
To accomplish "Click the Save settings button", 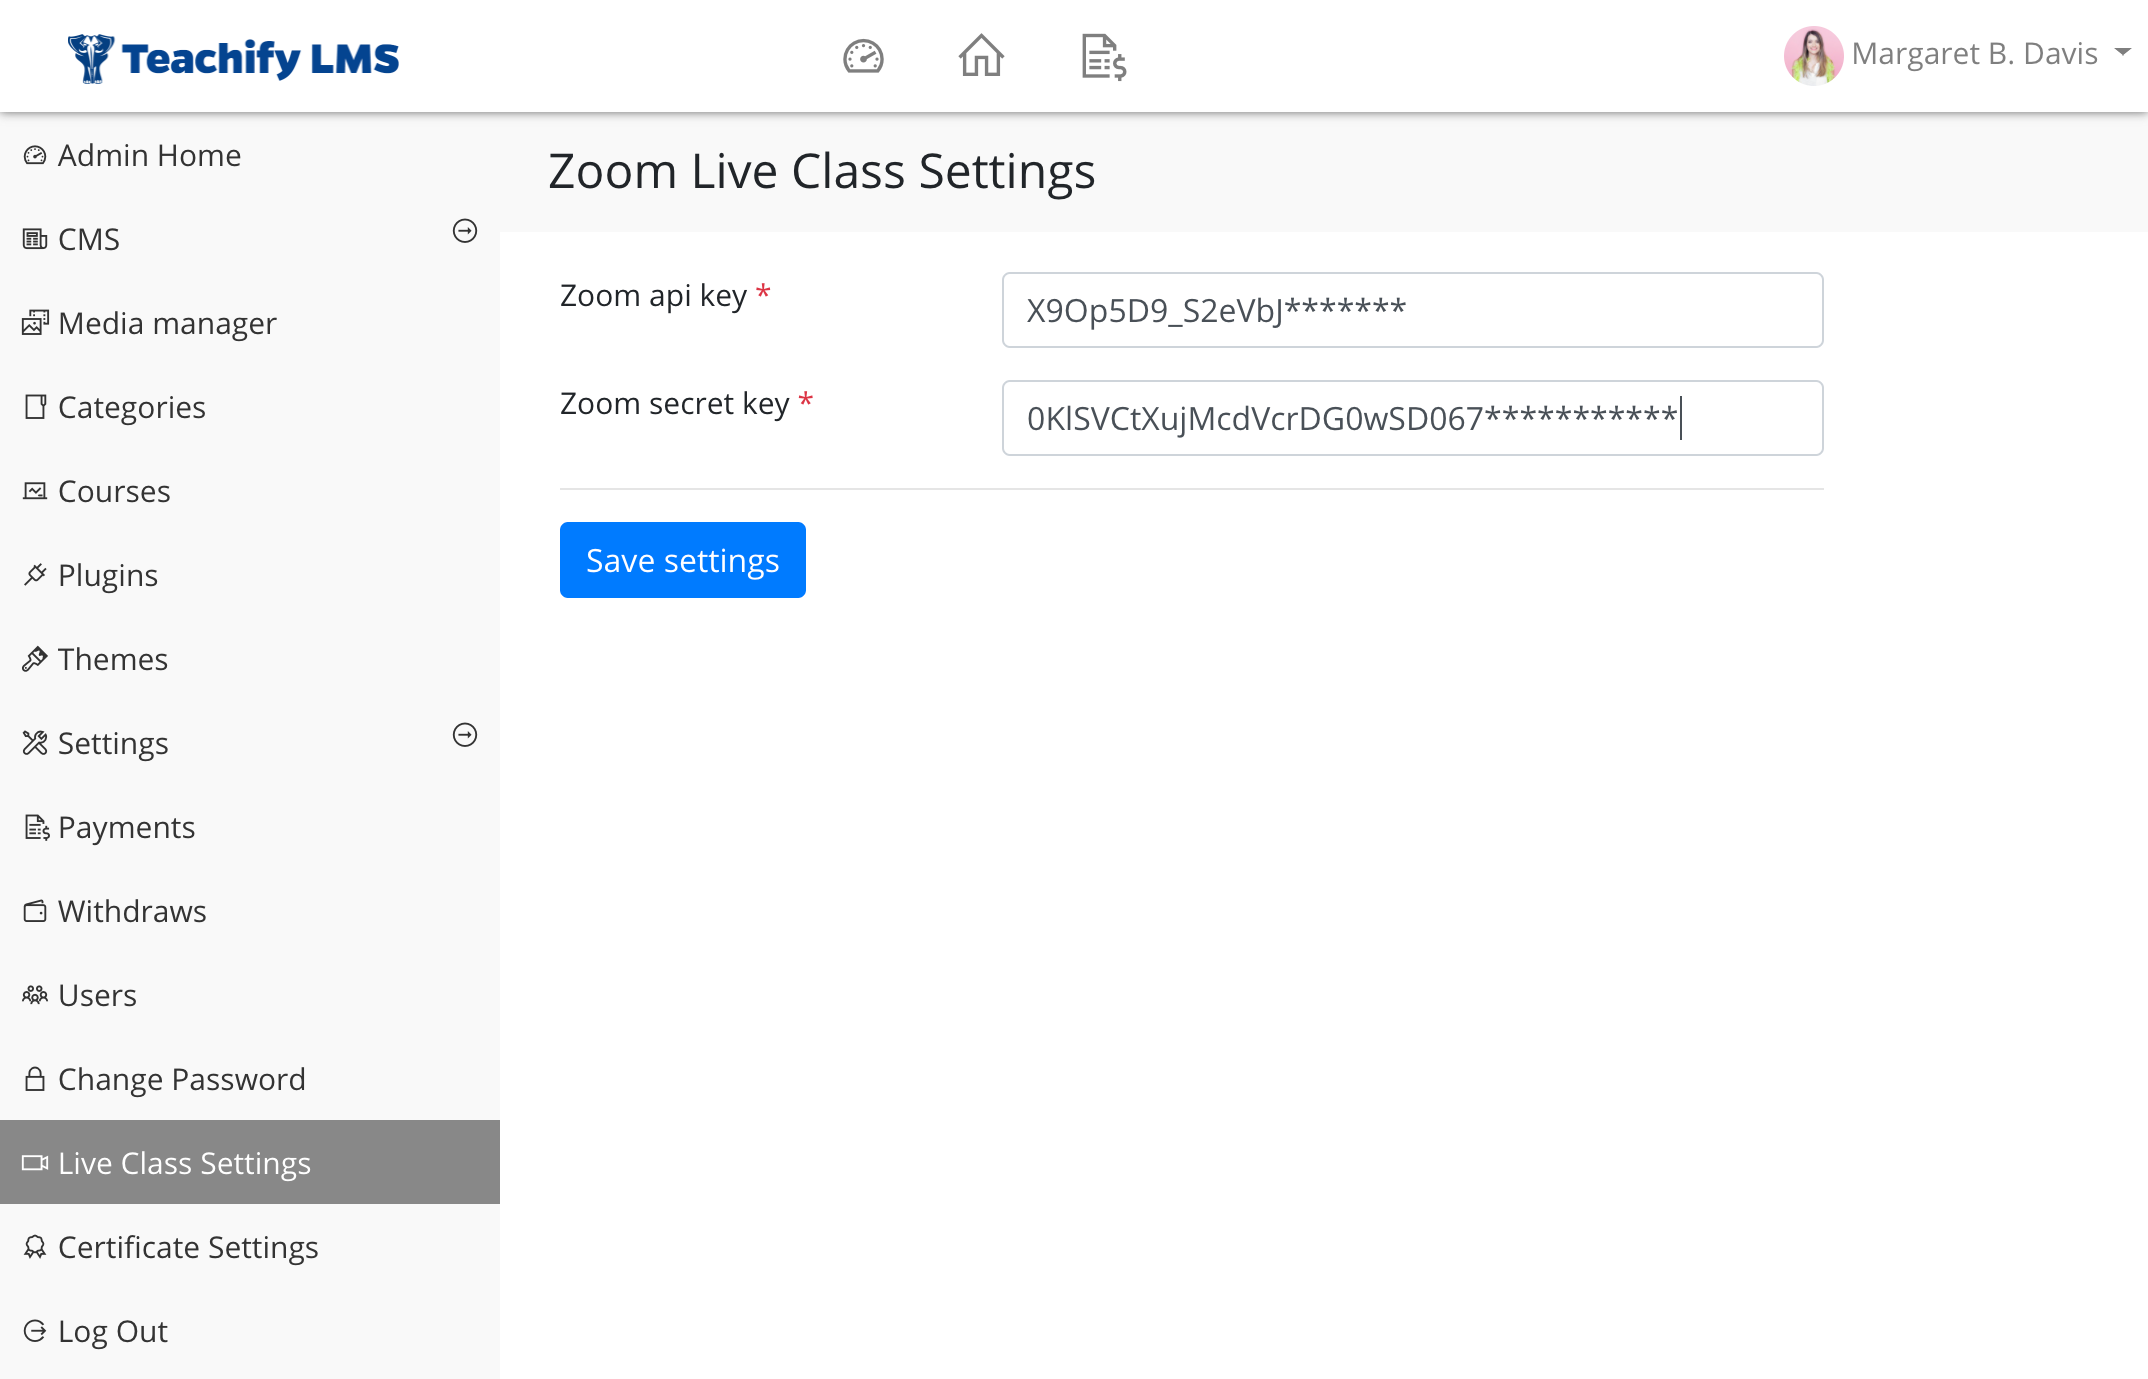I will [x=683, y=560].
